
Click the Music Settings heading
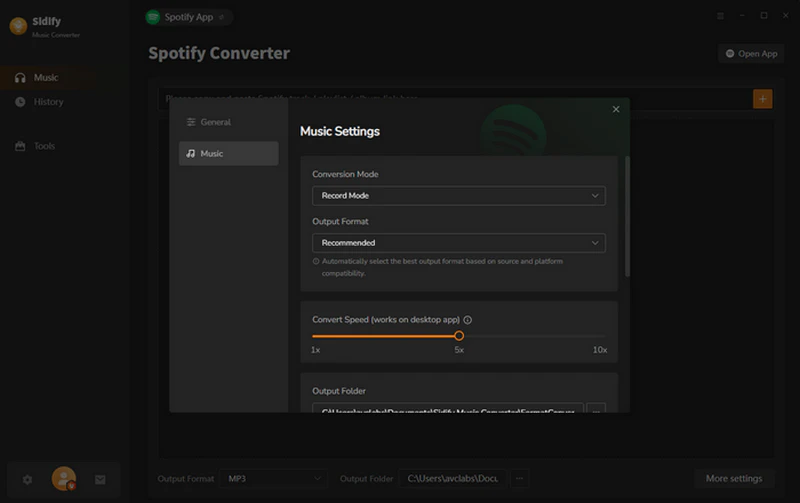[340, 132]
